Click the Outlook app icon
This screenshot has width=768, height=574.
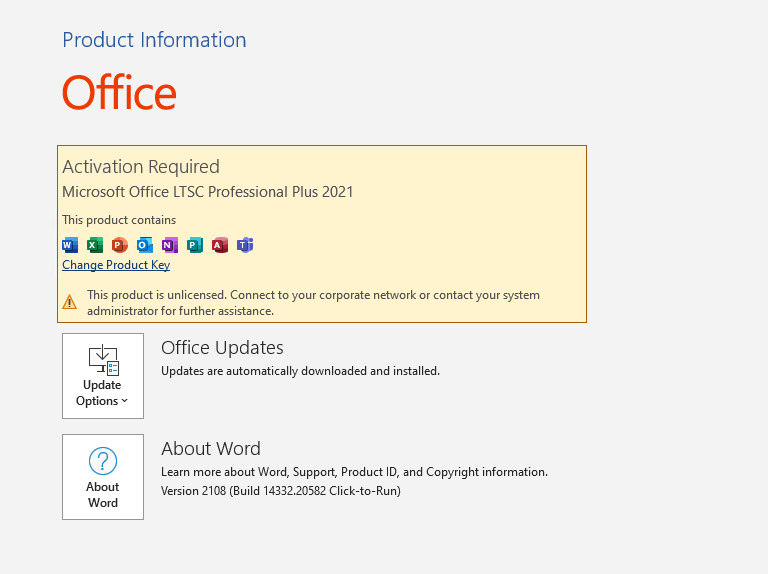(x=144, y=245)
